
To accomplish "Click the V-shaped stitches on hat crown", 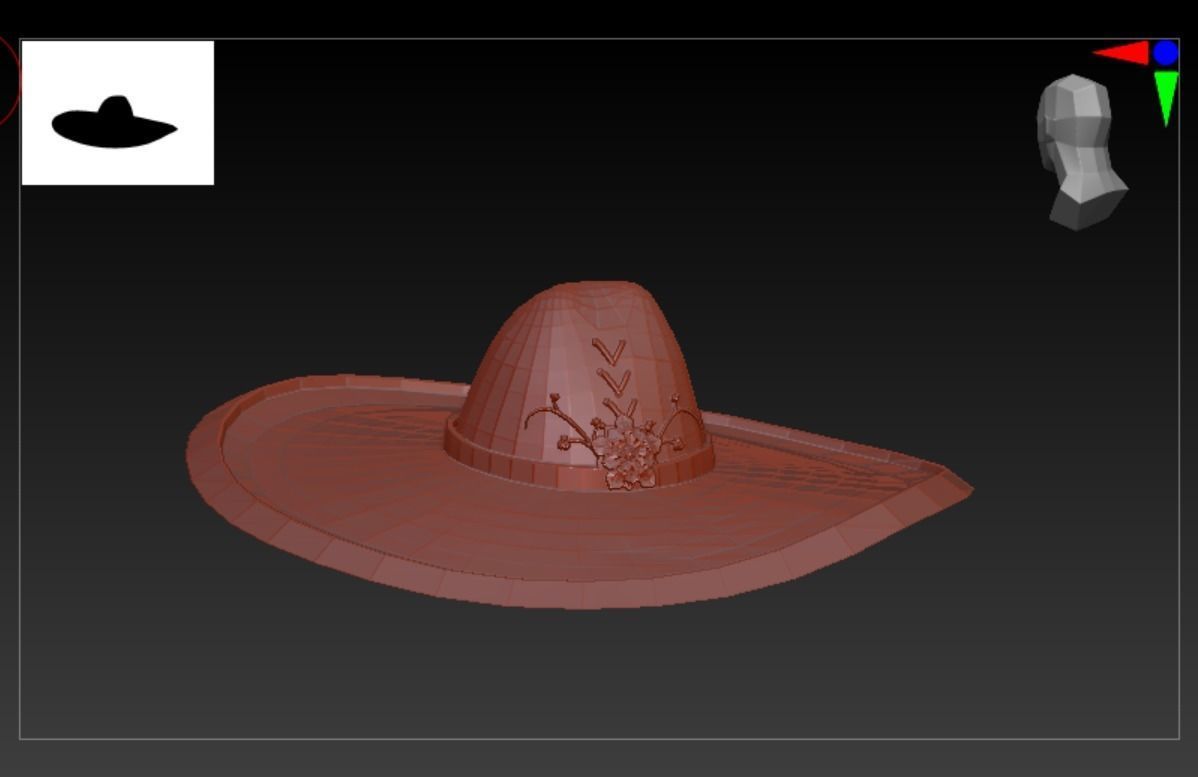I will 614,379.
